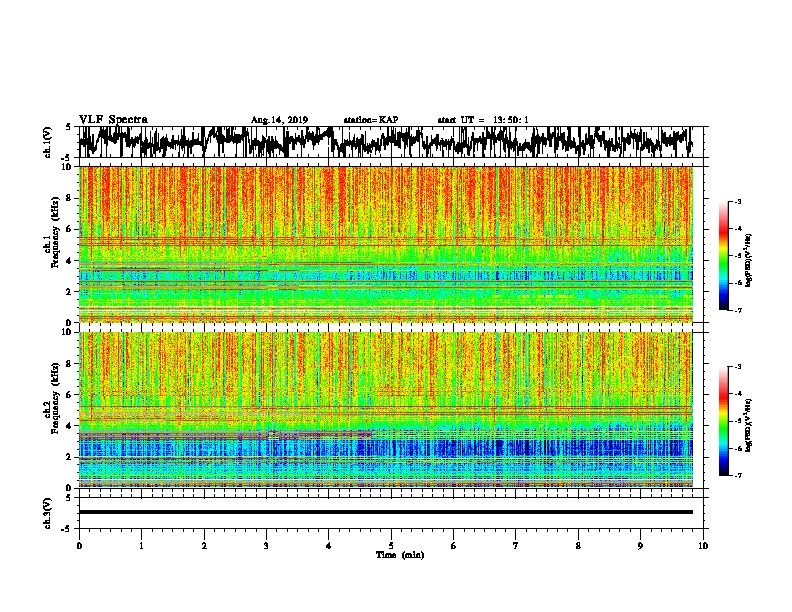Click the "-3" tick on ch.1 colorbar
The height and width of the screenshot is (612, 792).
tap(737, 202)
